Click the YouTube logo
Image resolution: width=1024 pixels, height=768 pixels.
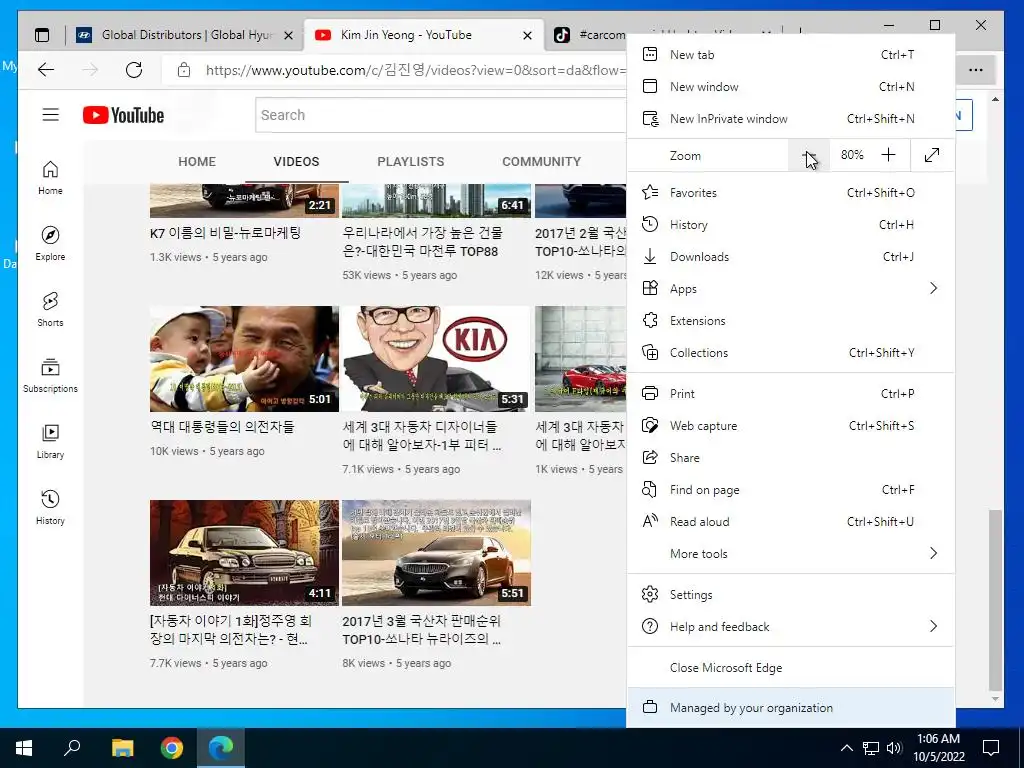point(123,115)
